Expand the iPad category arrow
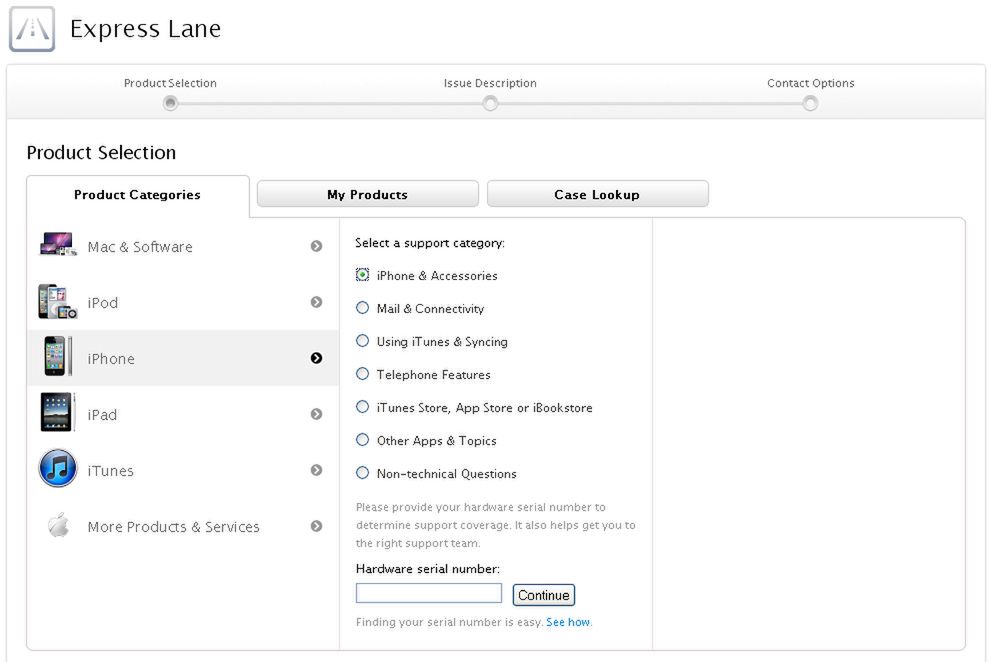Viewport: 992px width, 662px height. click(316, 413)
